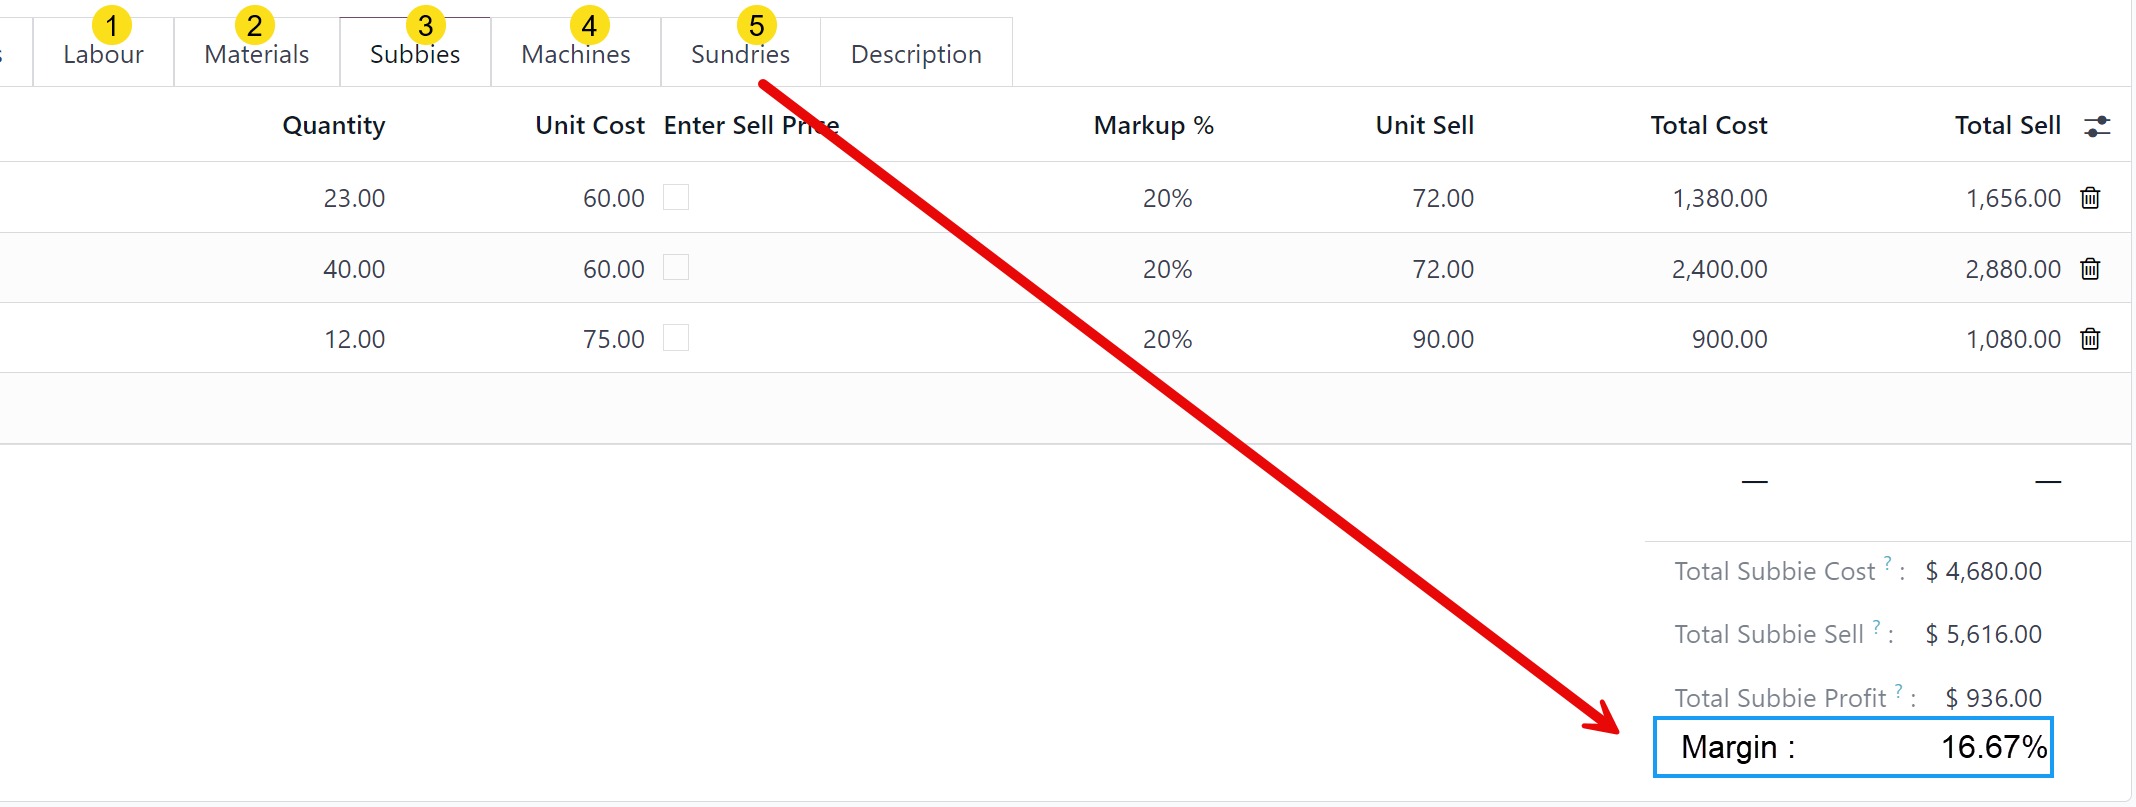
Task: Switch to the Labour tab
Action: click(103, 54)
